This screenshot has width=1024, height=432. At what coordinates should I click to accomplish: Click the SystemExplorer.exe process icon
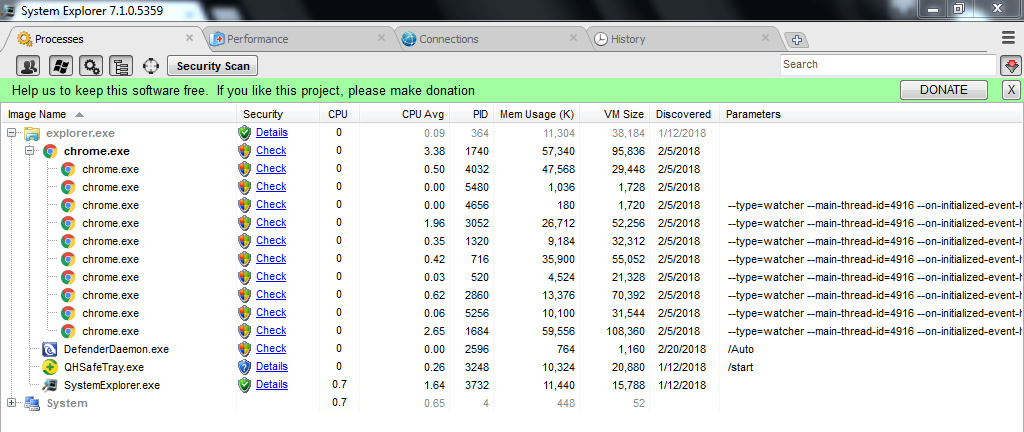[x=50, y=385]
